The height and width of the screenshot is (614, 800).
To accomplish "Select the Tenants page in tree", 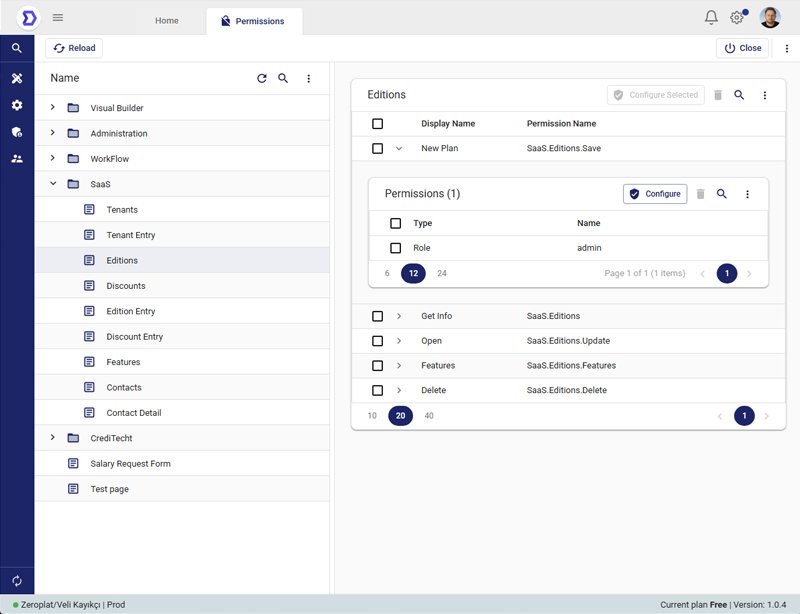I will [122, 209].
